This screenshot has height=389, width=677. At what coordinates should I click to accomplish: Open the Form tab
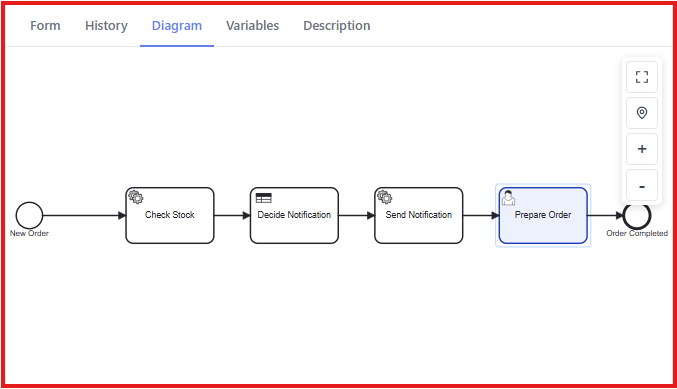(x=45, y=26)
